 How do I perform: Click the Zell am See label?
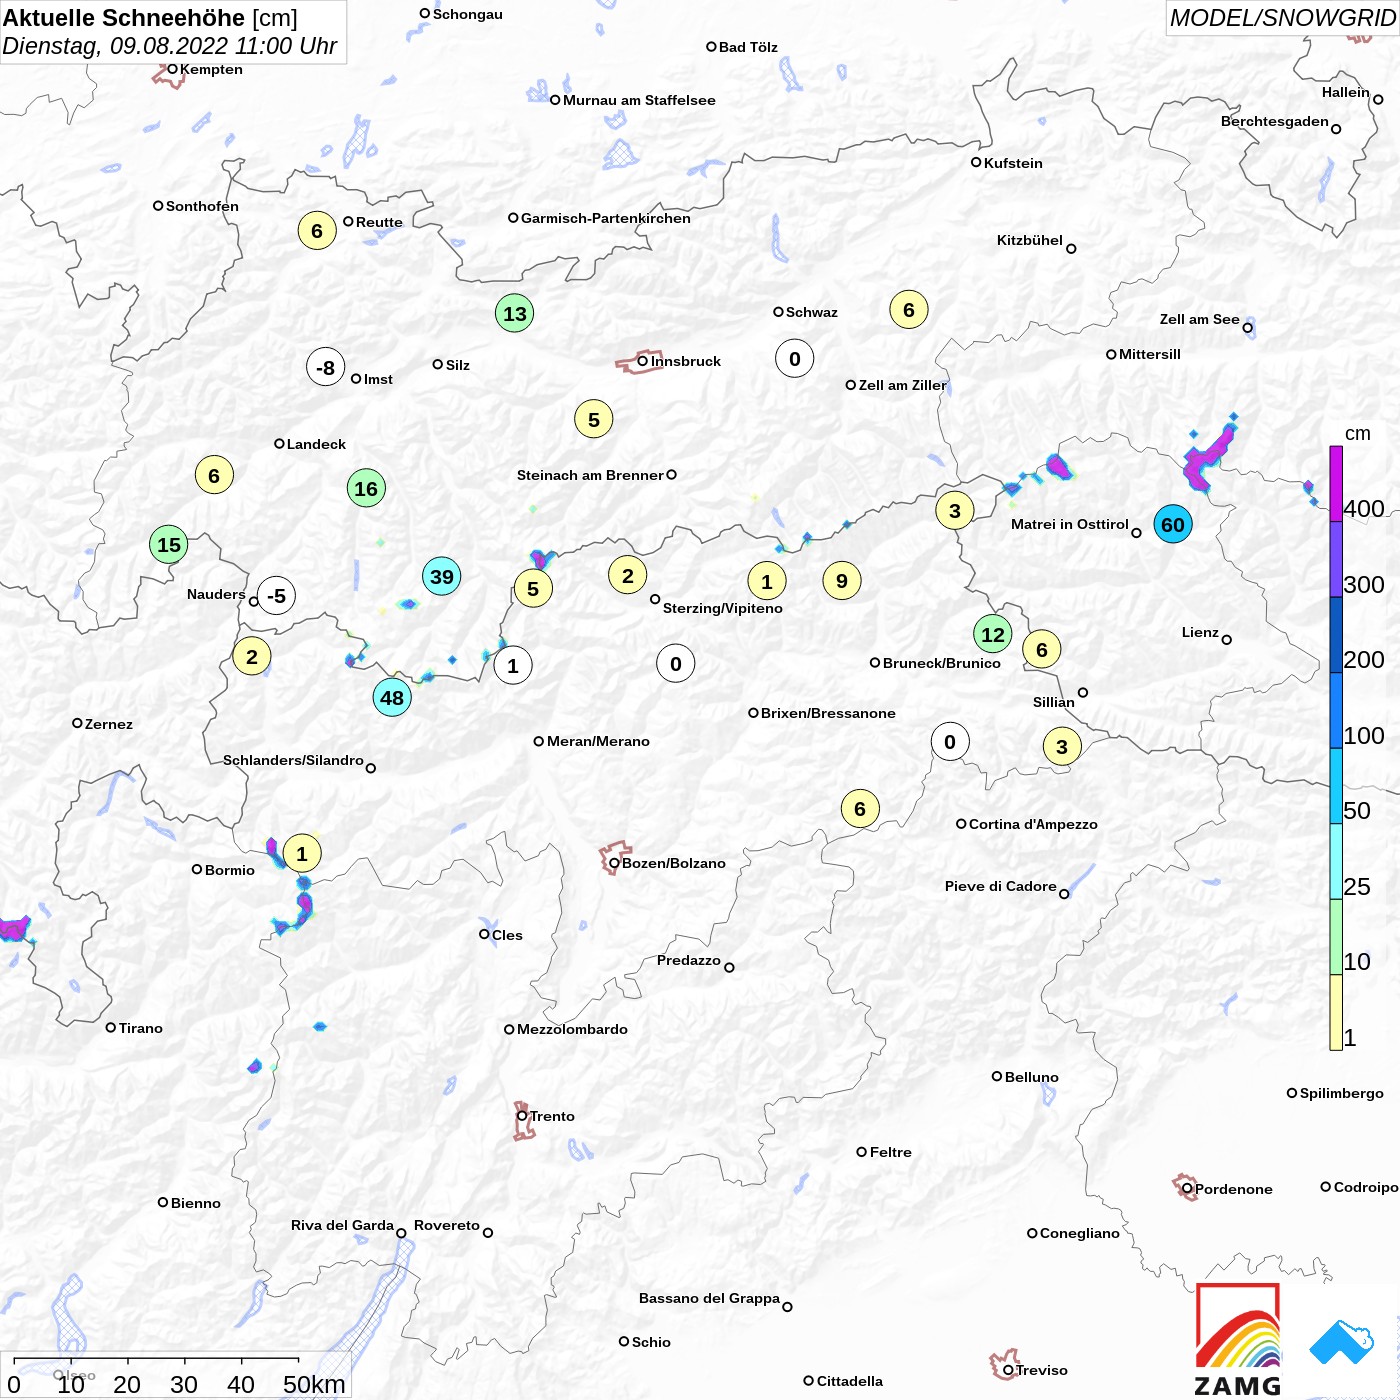coord(1200,319)
